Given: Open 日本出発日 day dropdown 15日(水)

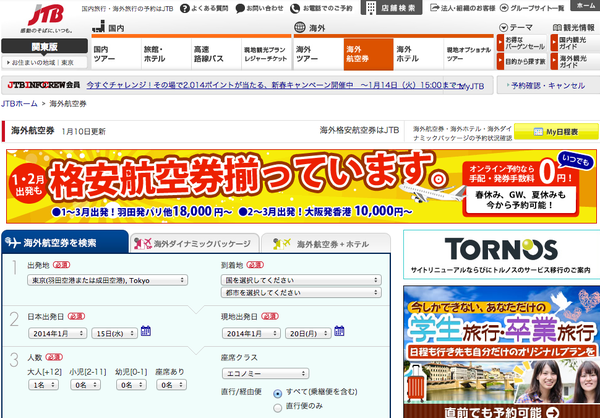Looking at the screenshot, I should [114, 333].
